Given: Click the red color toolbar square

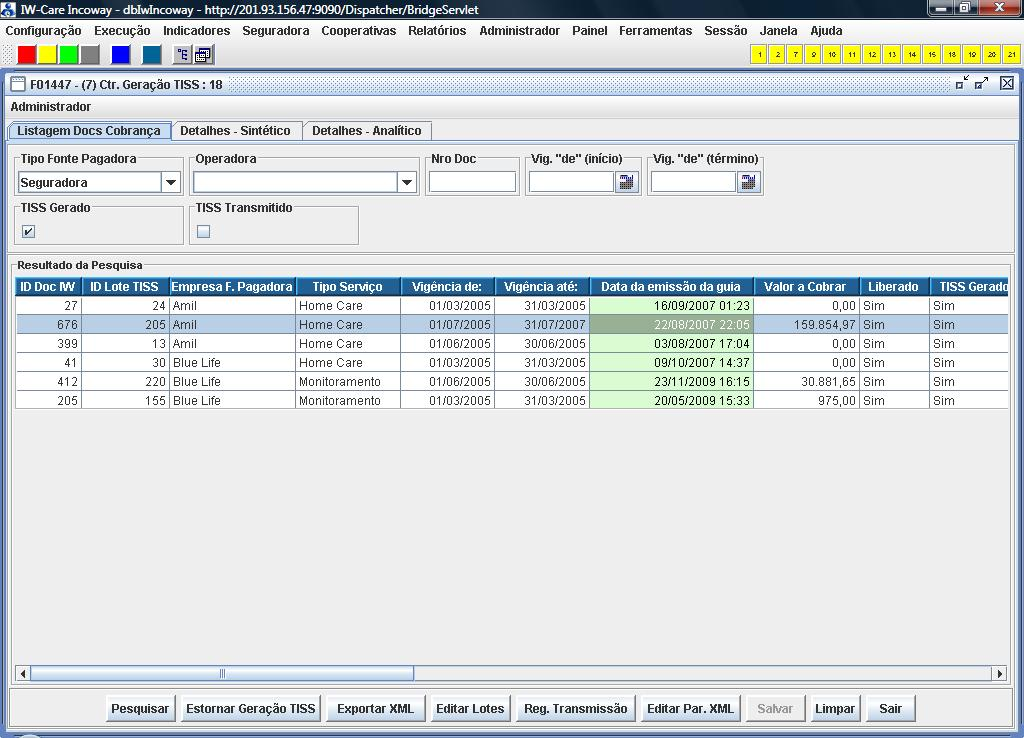Looking at the screenshot, I should [27, 55].
